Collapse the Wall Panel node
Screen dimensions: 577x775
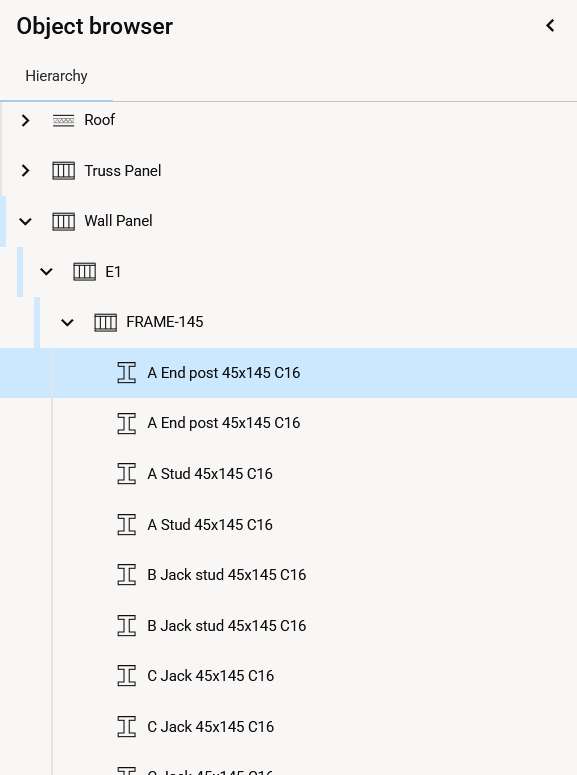click(25, 221)
